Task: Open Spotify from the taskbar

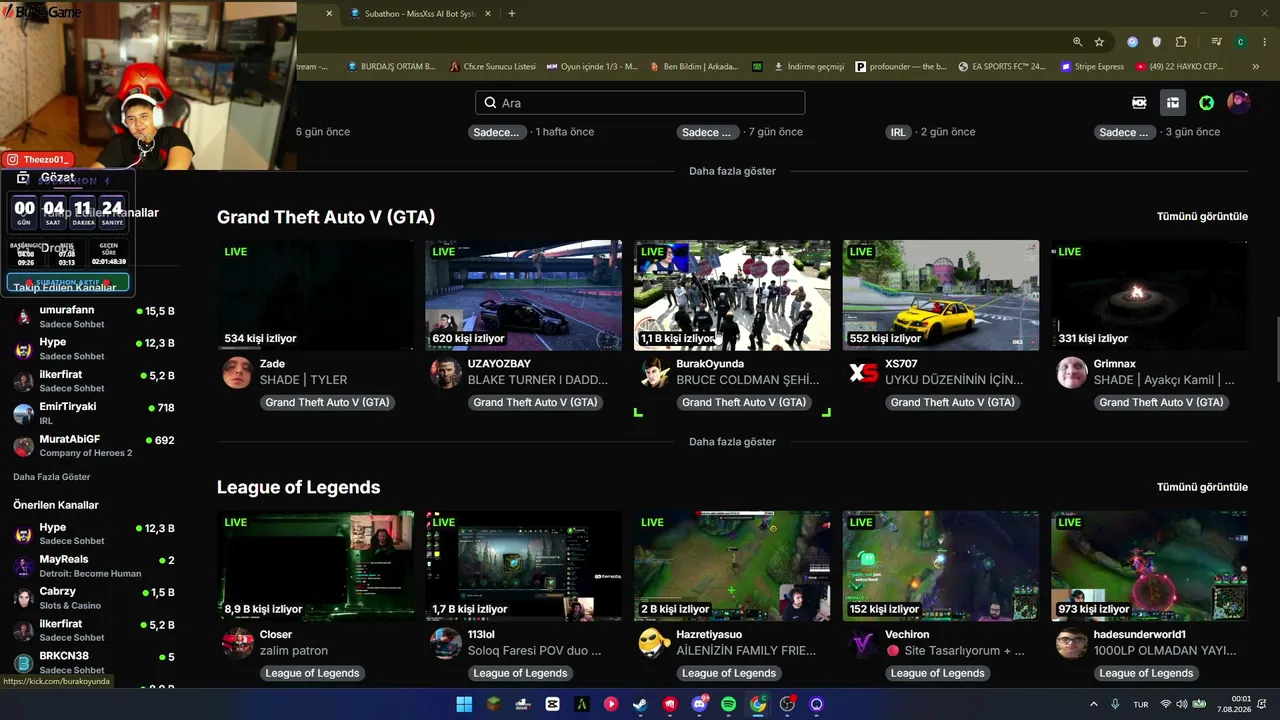Action: click(728, 704)
